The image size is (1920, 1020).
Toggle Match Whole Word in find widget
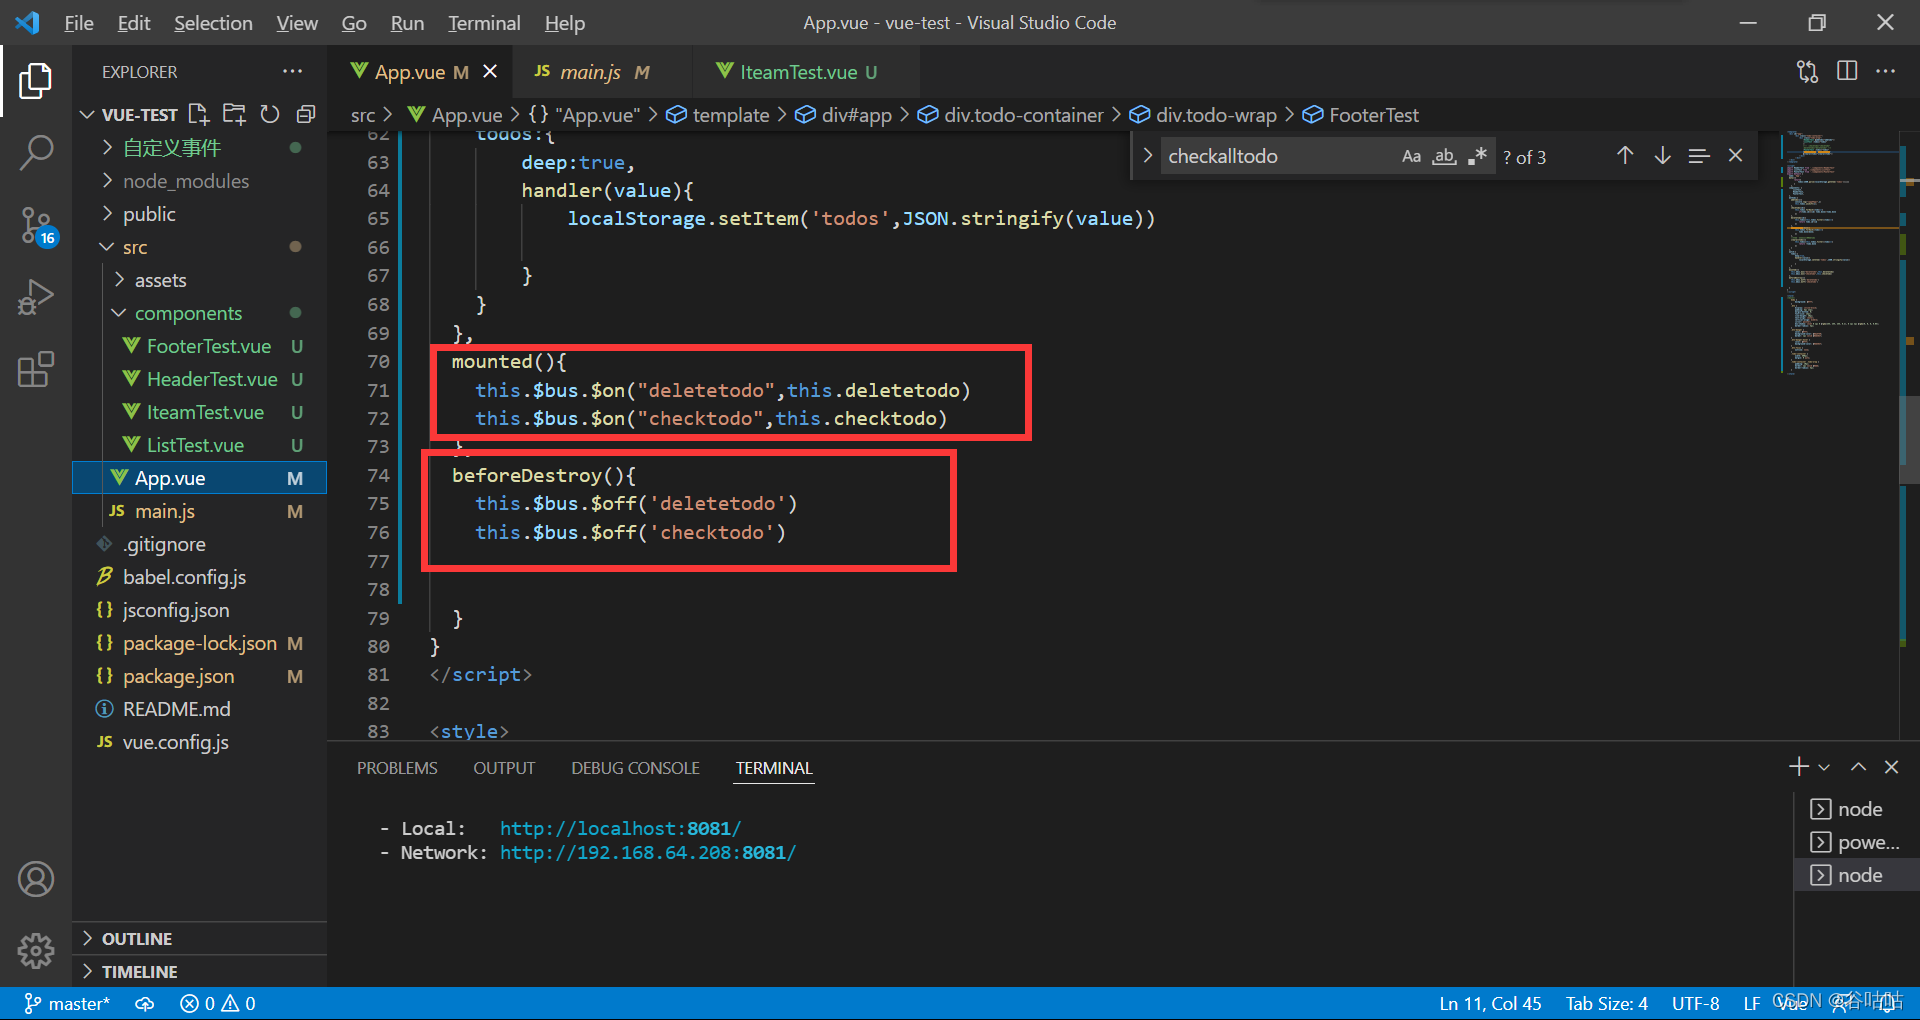1444,156
